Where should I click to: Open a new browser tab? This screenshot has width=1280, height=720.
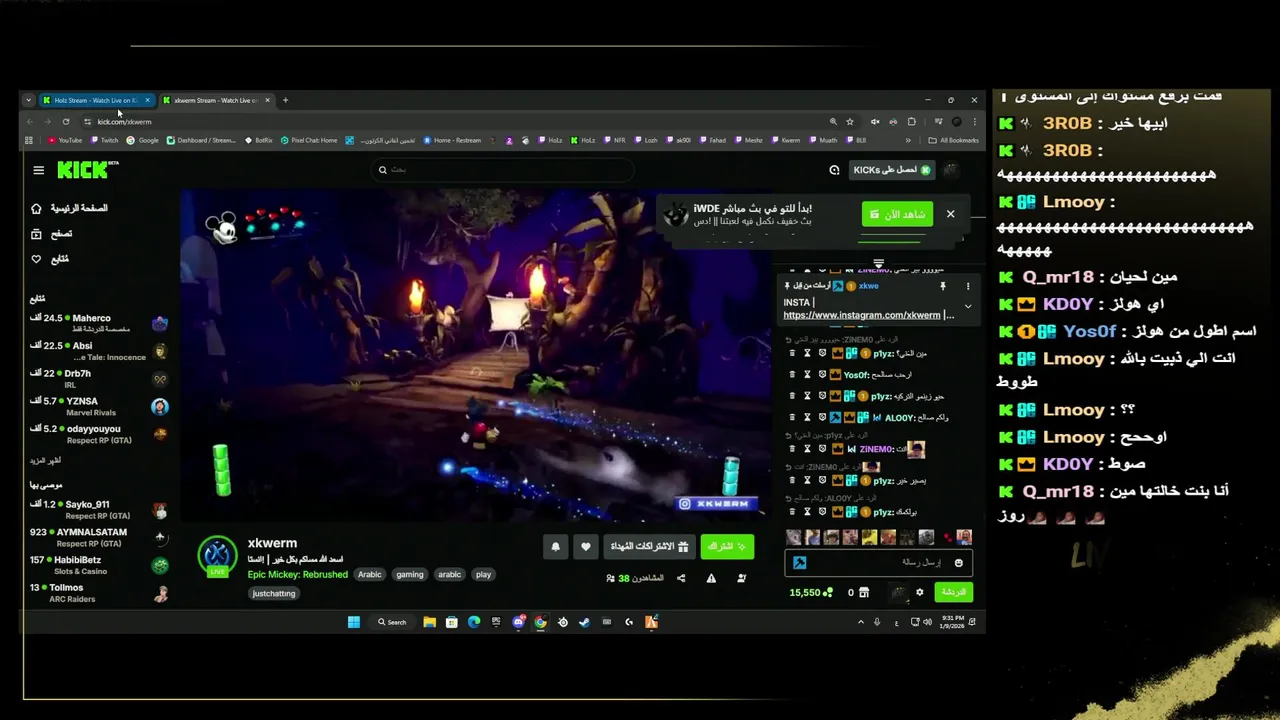click(285, 100)
